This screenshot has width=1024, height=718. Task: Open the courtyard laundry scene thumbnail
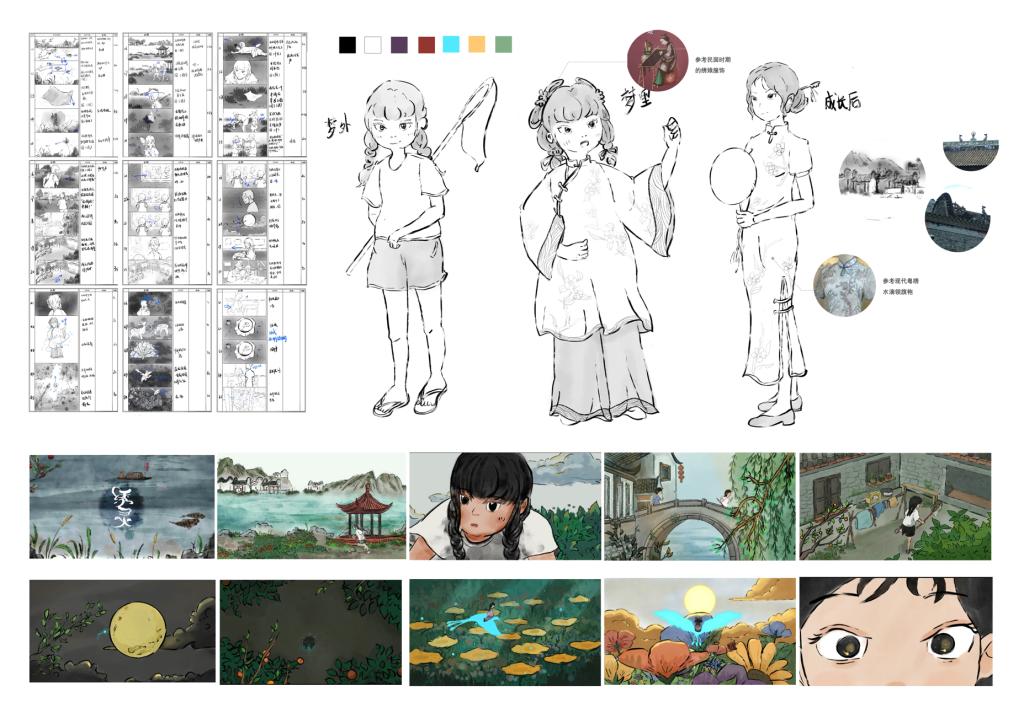895,506
